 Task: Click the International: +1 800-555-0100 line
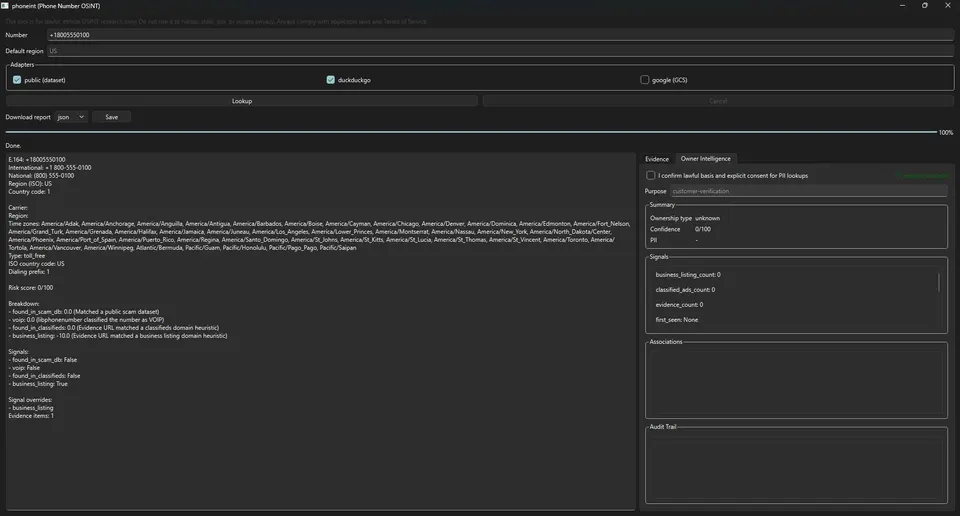[50, 167]
